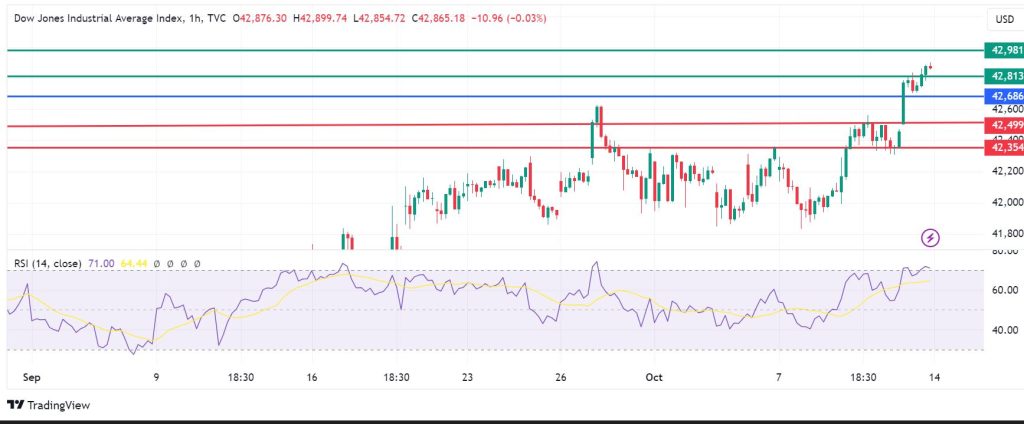Click the 26 date axis label
1024x424 pixels.
point(561,378)
